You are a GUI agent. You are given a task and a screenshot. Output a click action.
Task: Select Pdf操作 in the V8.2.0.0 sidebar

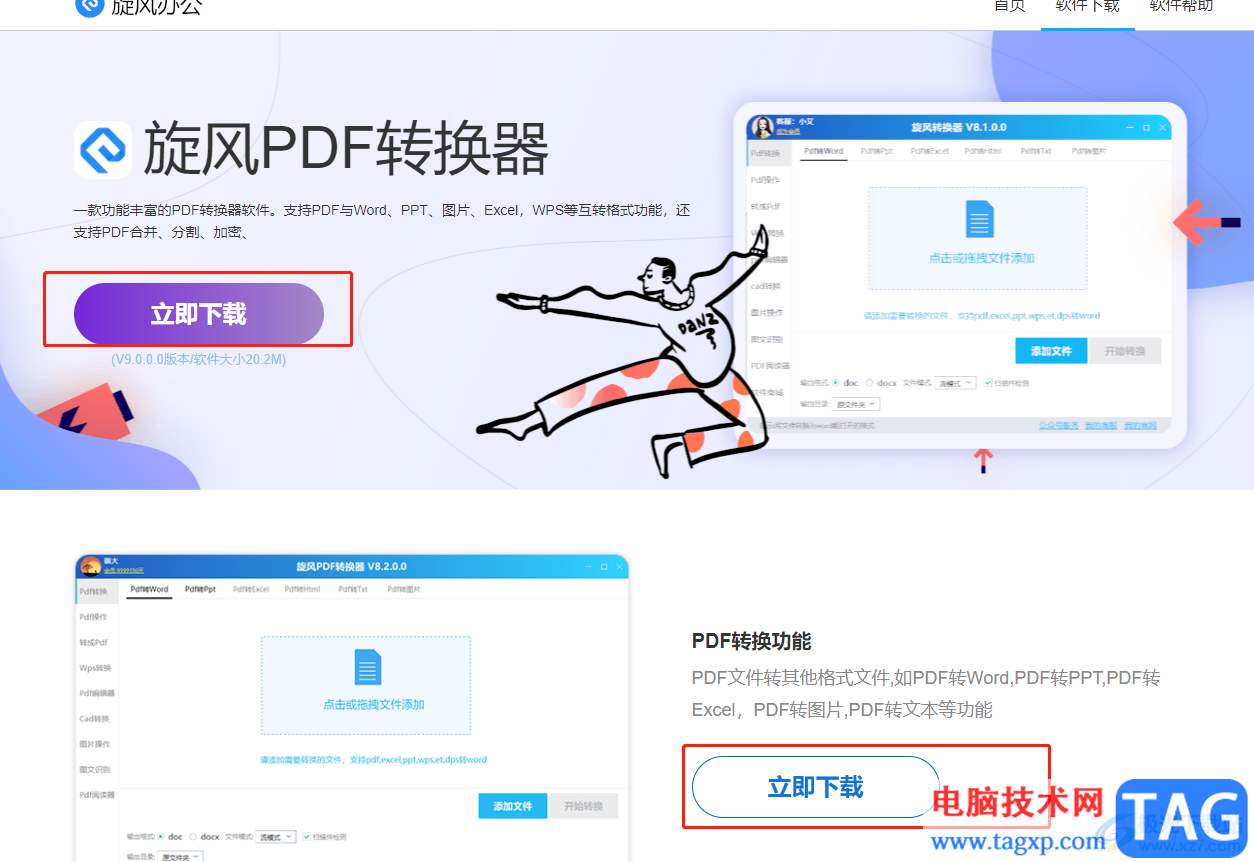tap(93, 617)
